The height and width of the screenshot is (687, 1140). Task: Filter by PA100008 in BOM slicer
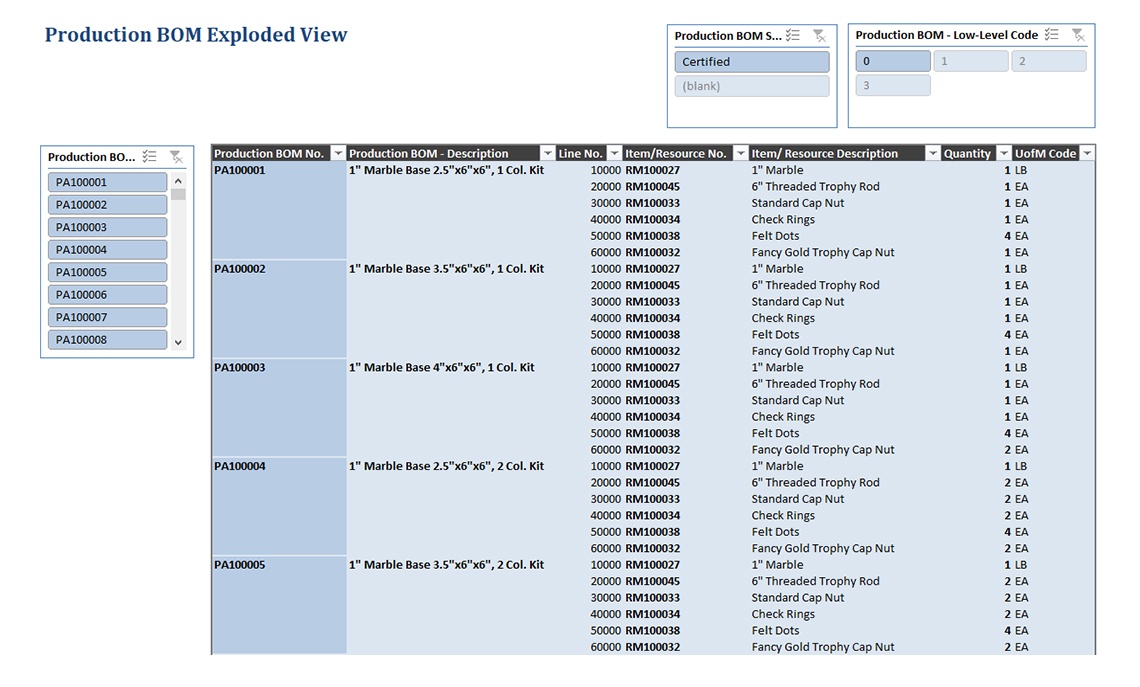(x=108, y=340)
